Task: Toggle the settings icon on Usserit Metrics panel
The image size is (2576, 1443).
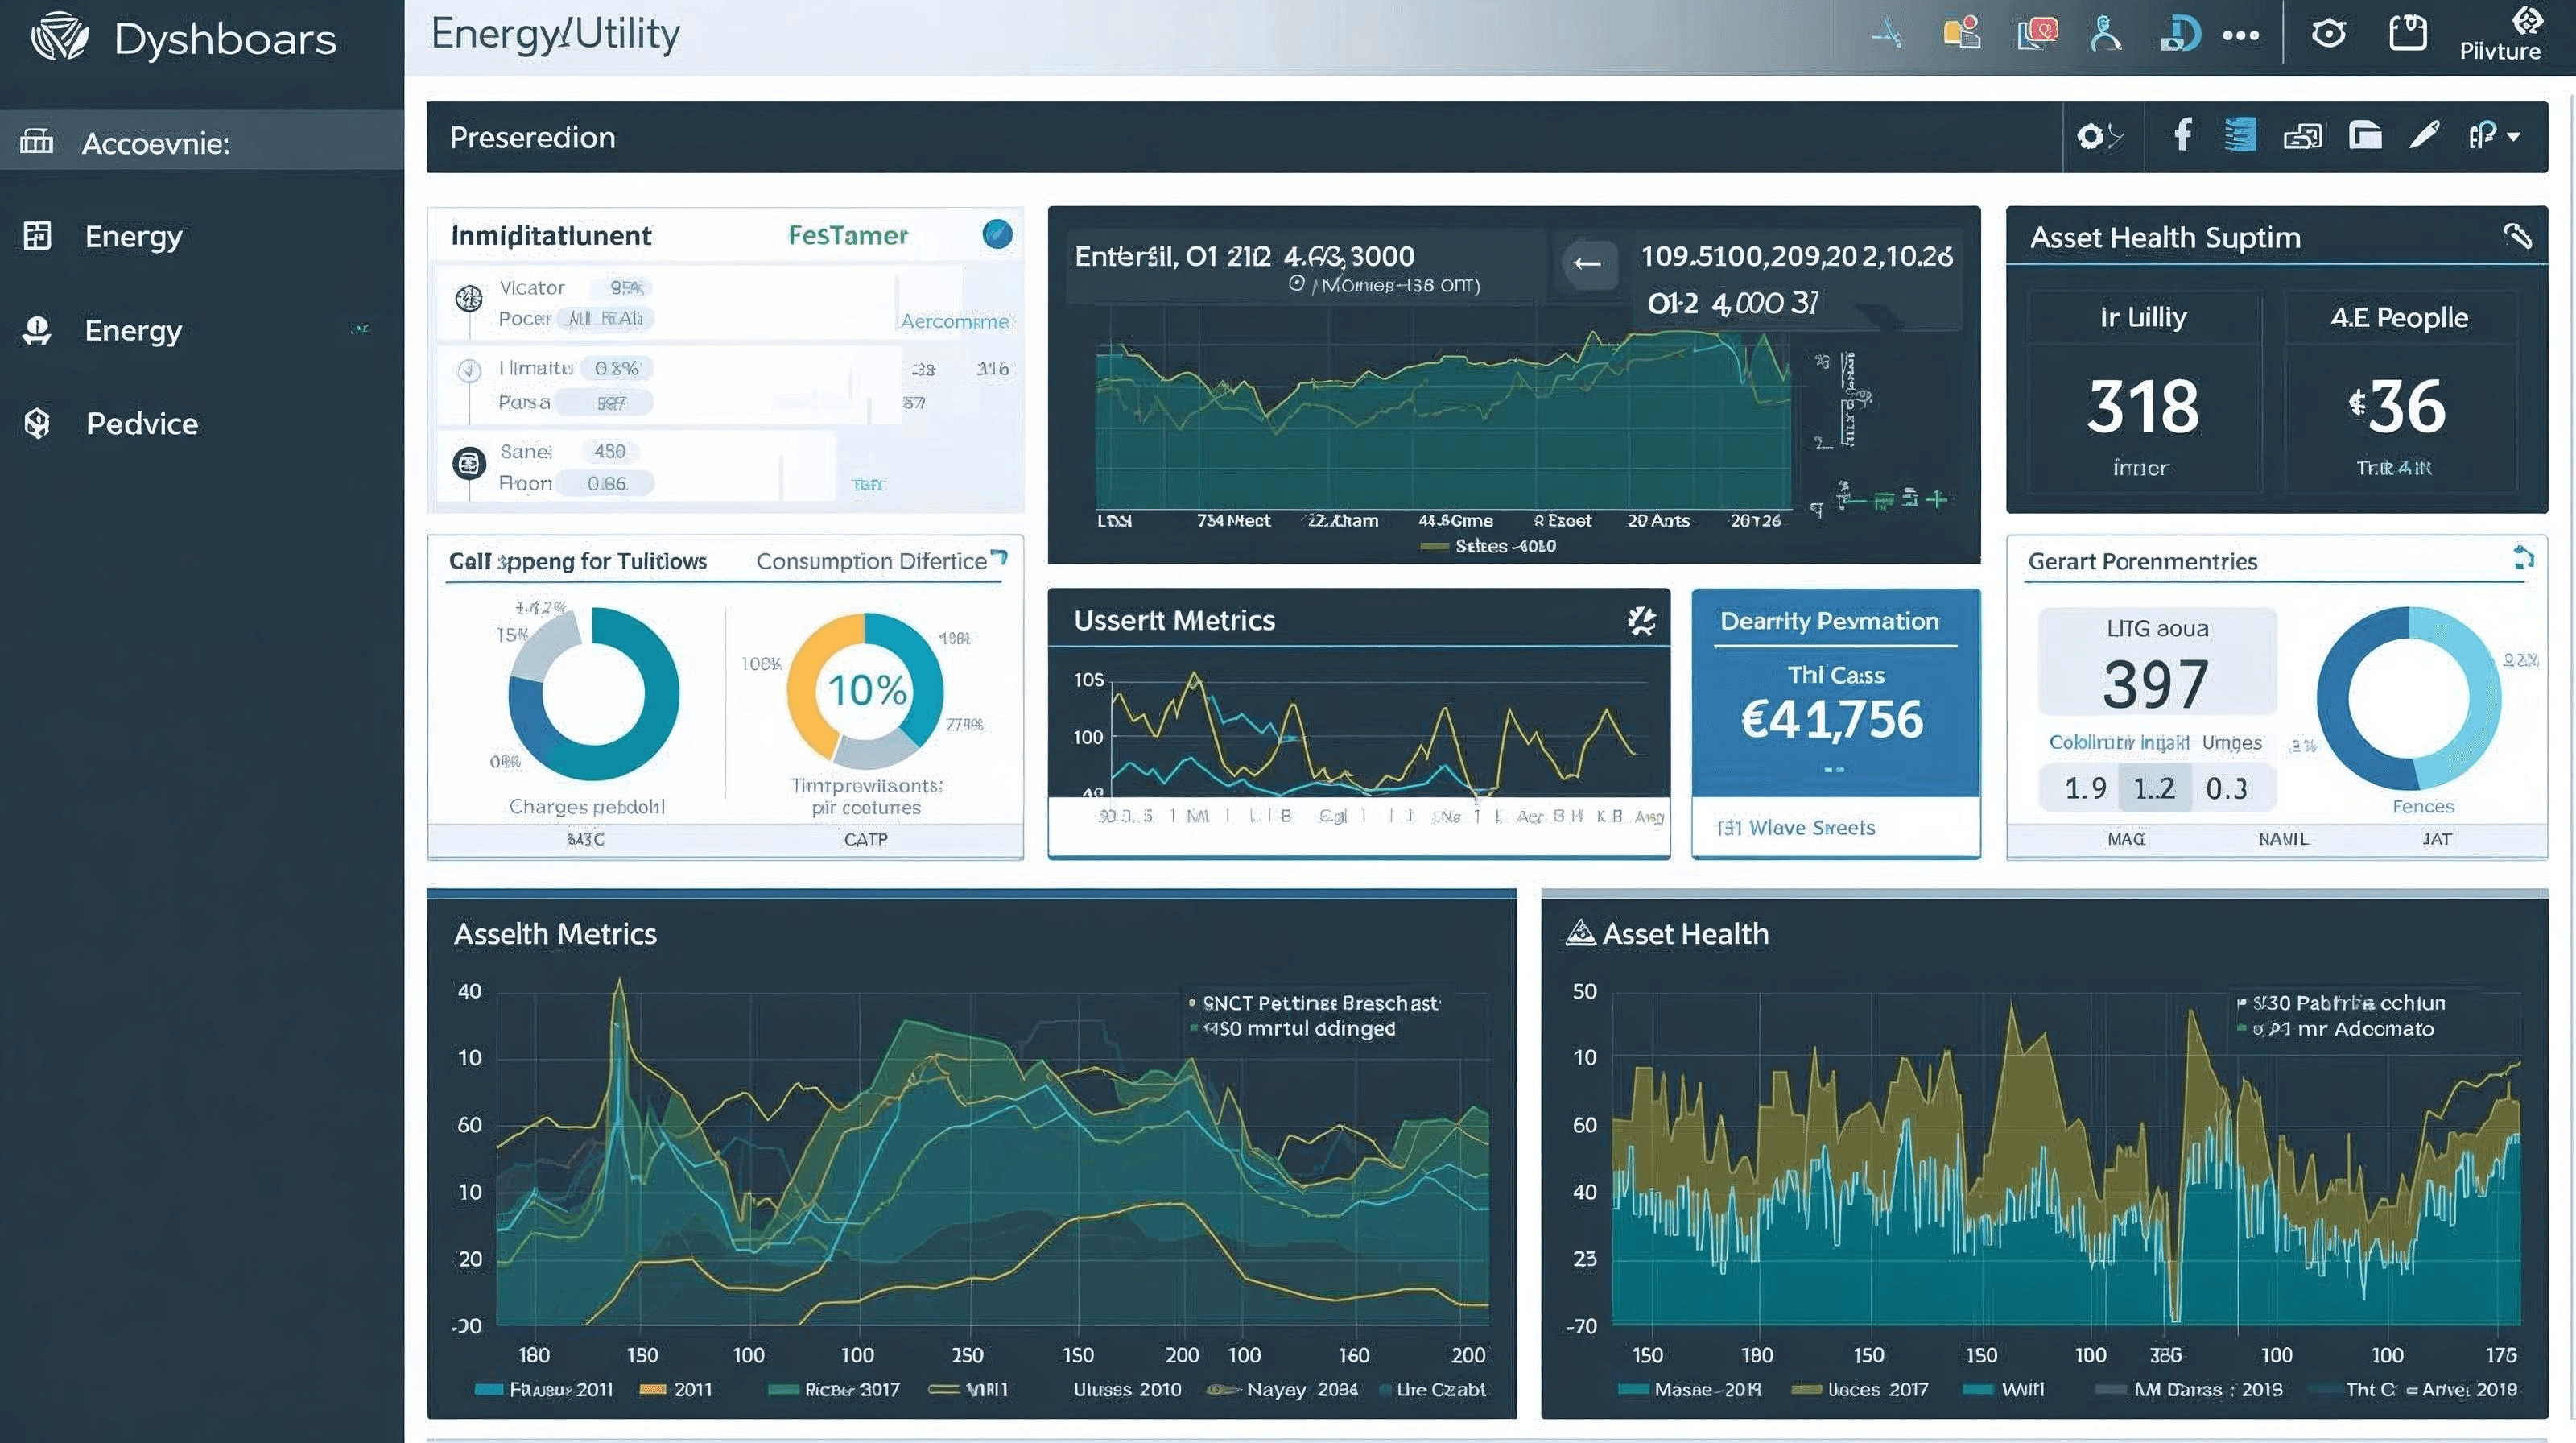Action: point(1641,619)
